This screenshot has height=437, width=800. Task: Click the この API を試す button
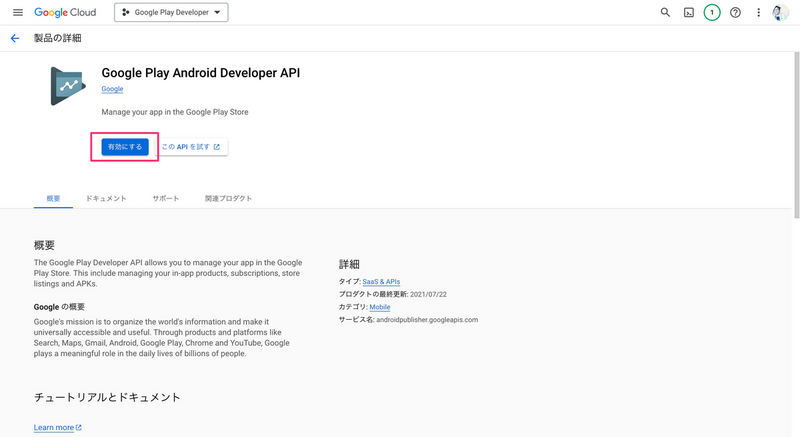click(191, 147)
